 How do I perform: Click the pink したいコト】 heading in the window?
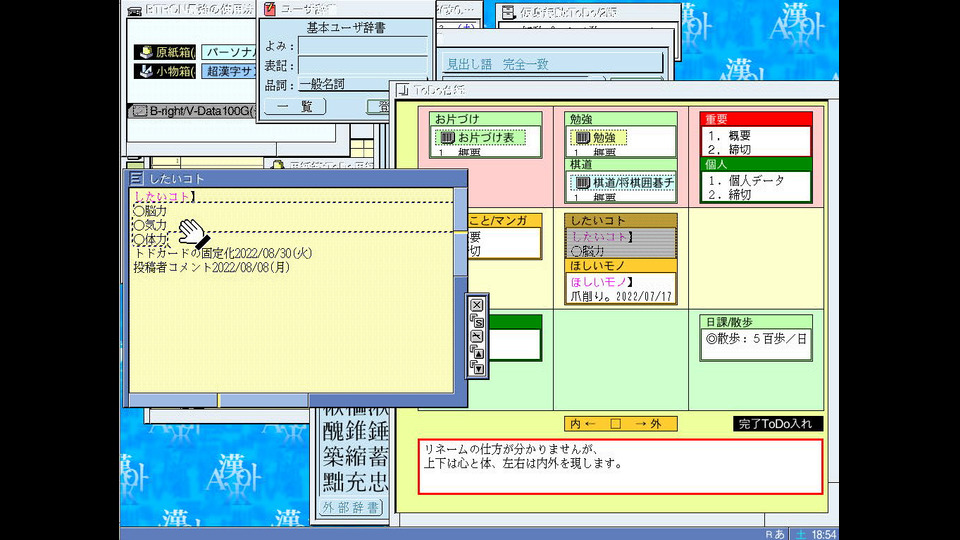pyautogui.click(x=165, y=197)
